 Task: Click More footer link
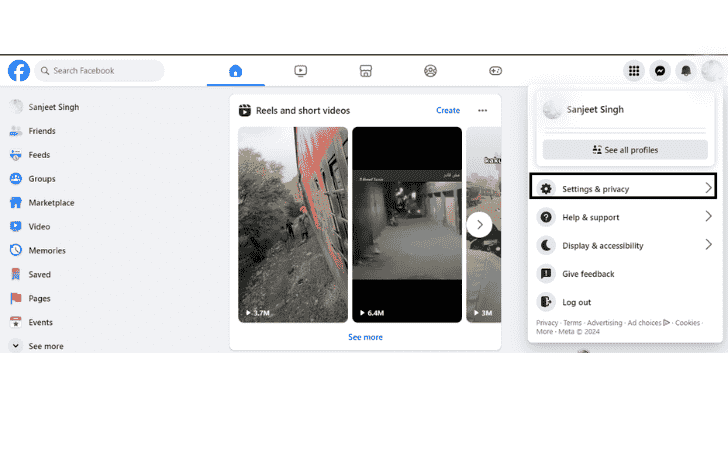click(x=545, y=332)
